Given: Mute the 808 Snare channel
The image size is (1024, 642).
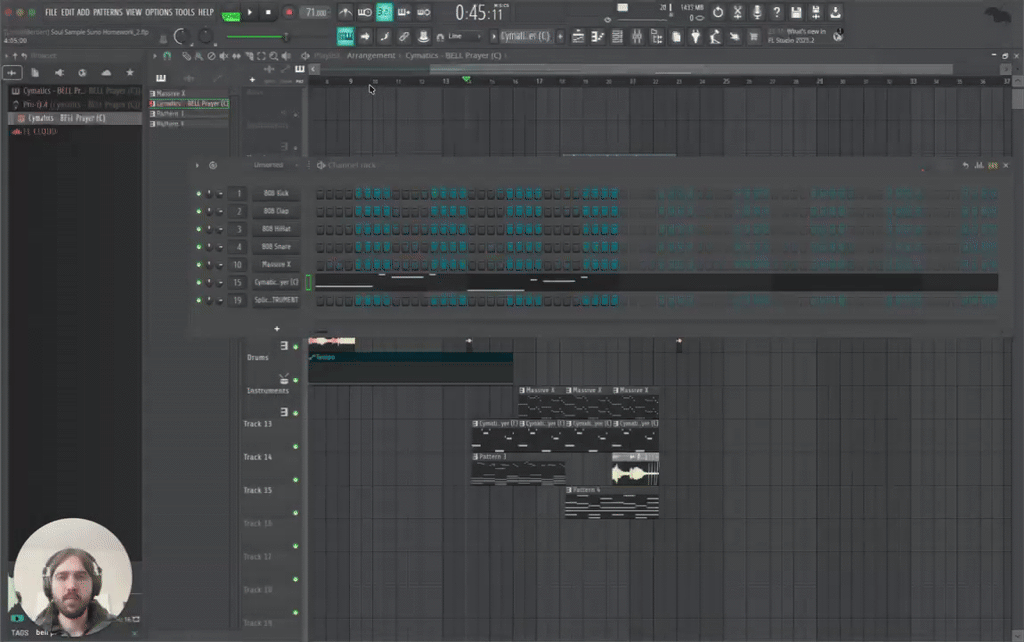Looking at the screenshot, I should click(199, 247).
